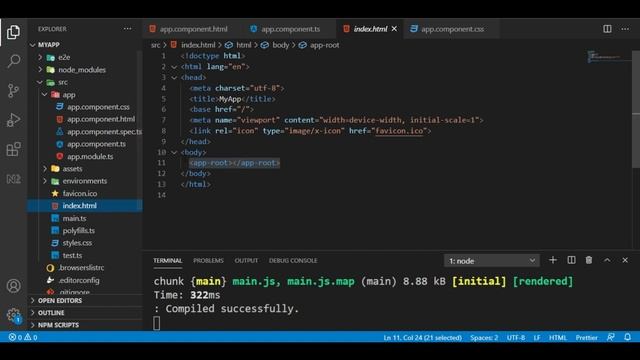Split the editor to the right
The width and height of the screenshot is (640, 360).
point(607,29)
